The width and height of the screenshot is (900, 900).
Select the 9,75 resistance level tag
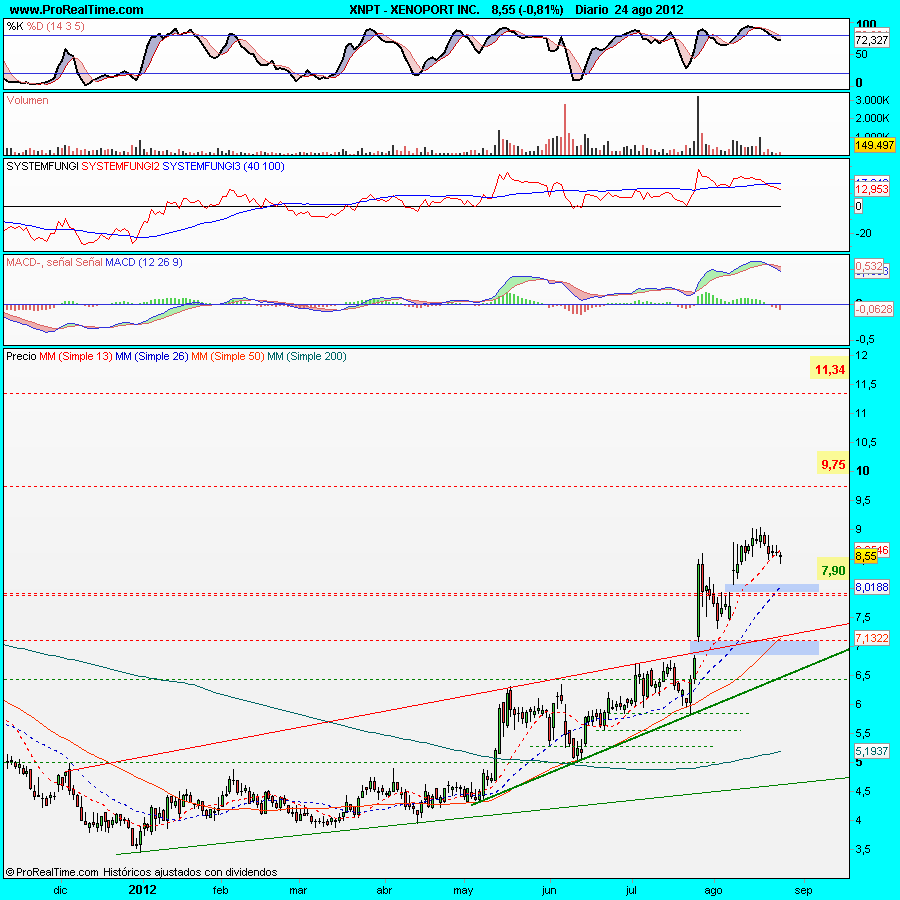[833, 465]
